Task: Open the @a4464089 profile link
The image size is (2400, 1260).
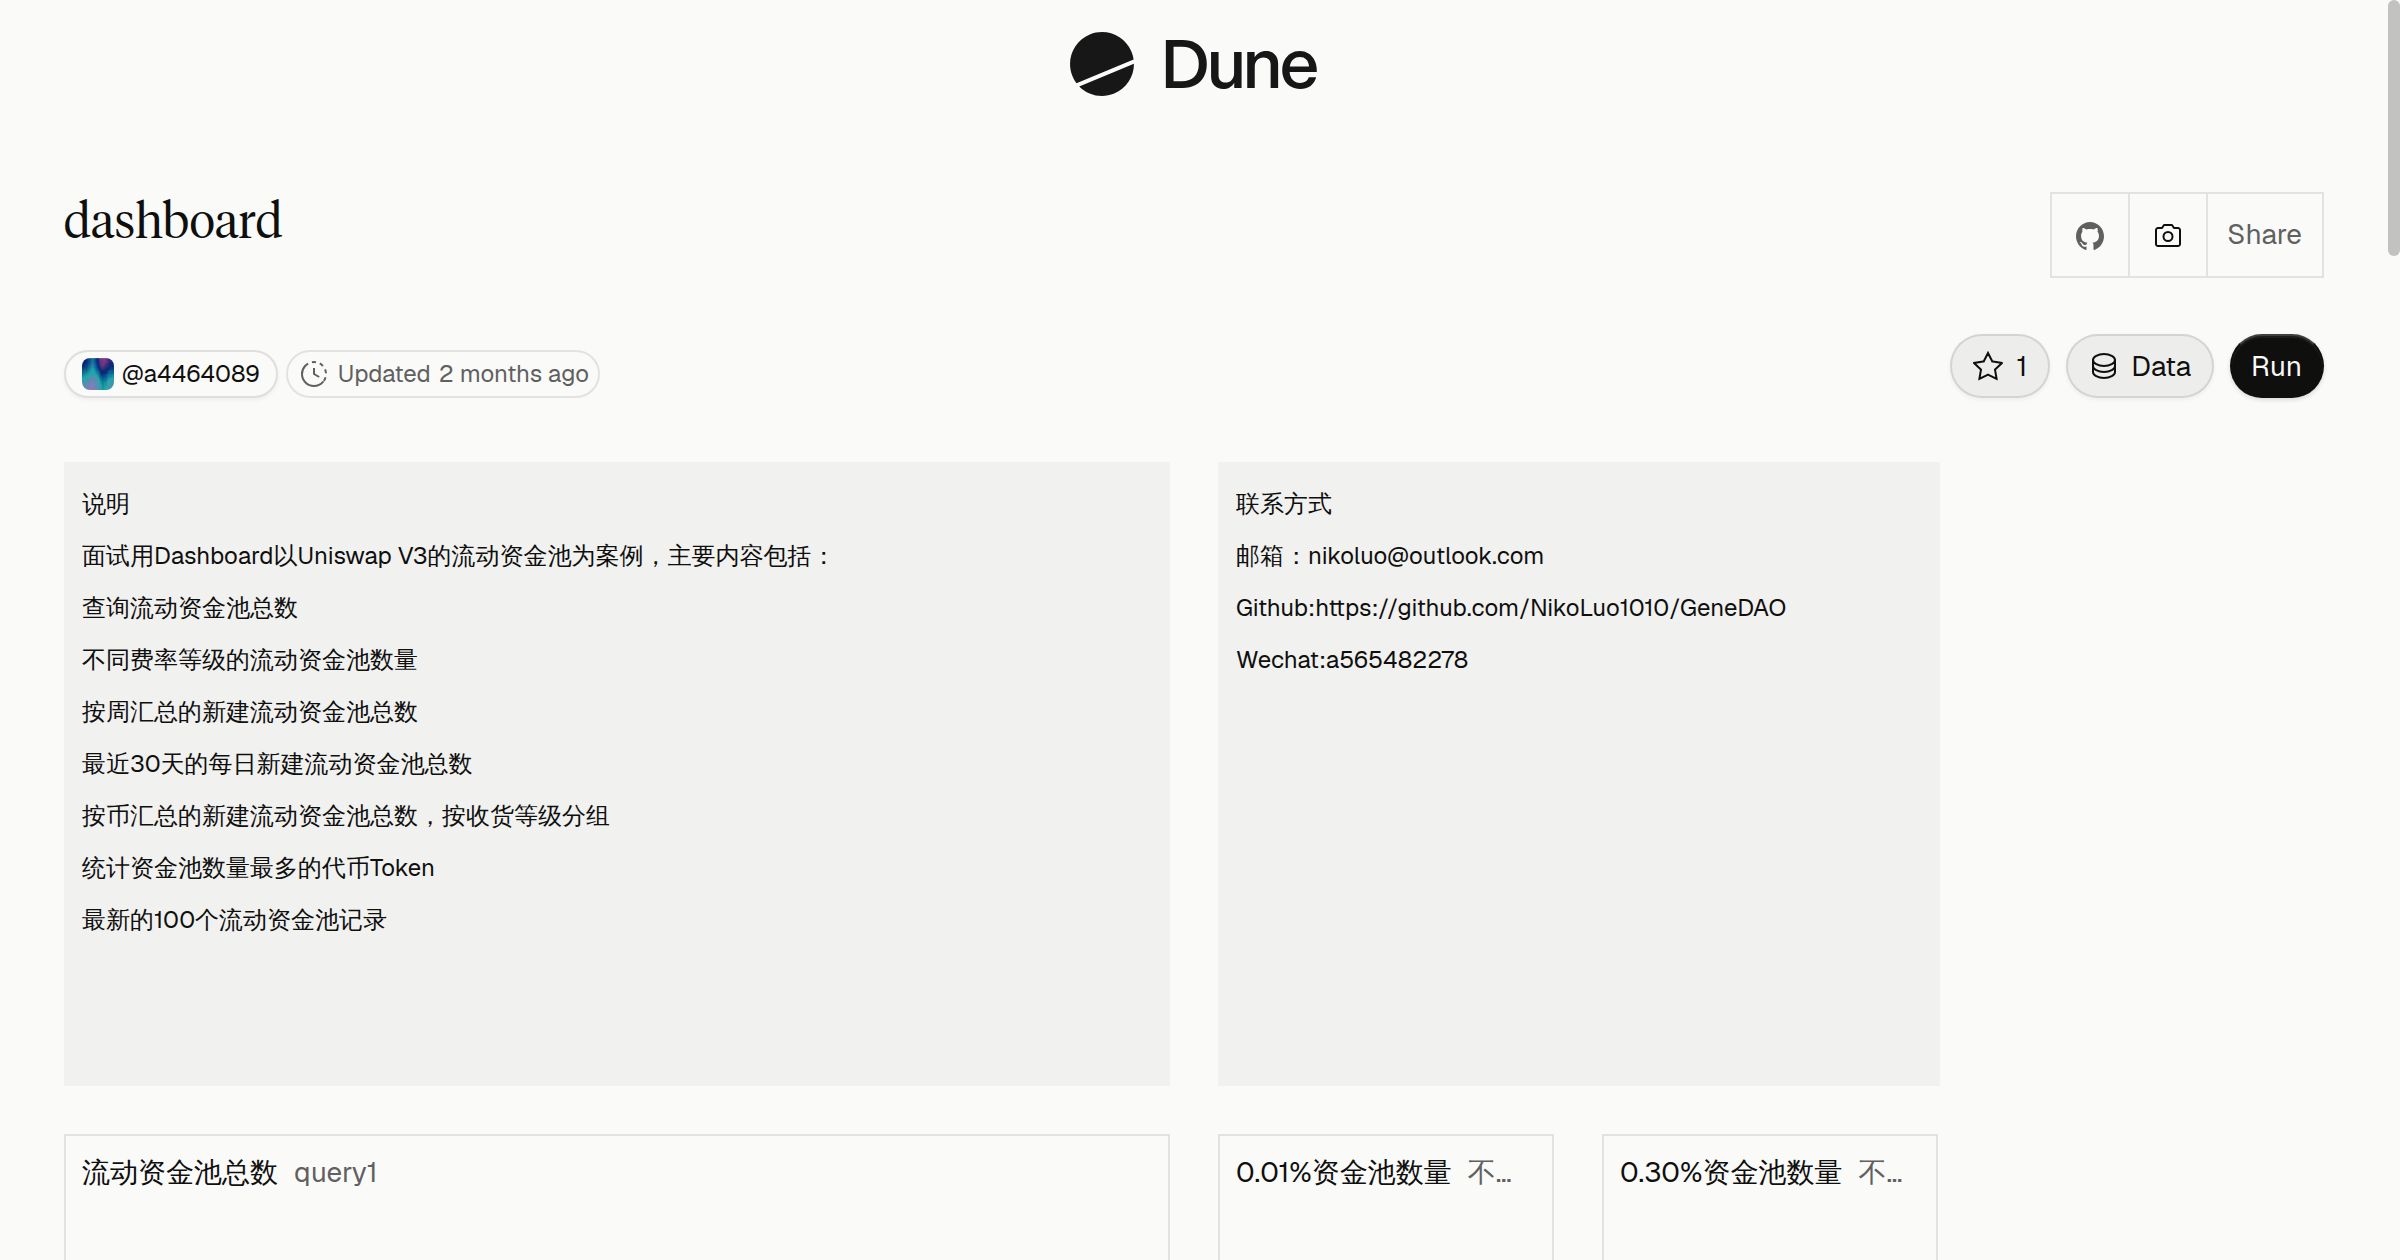Action: coord(171,374)
